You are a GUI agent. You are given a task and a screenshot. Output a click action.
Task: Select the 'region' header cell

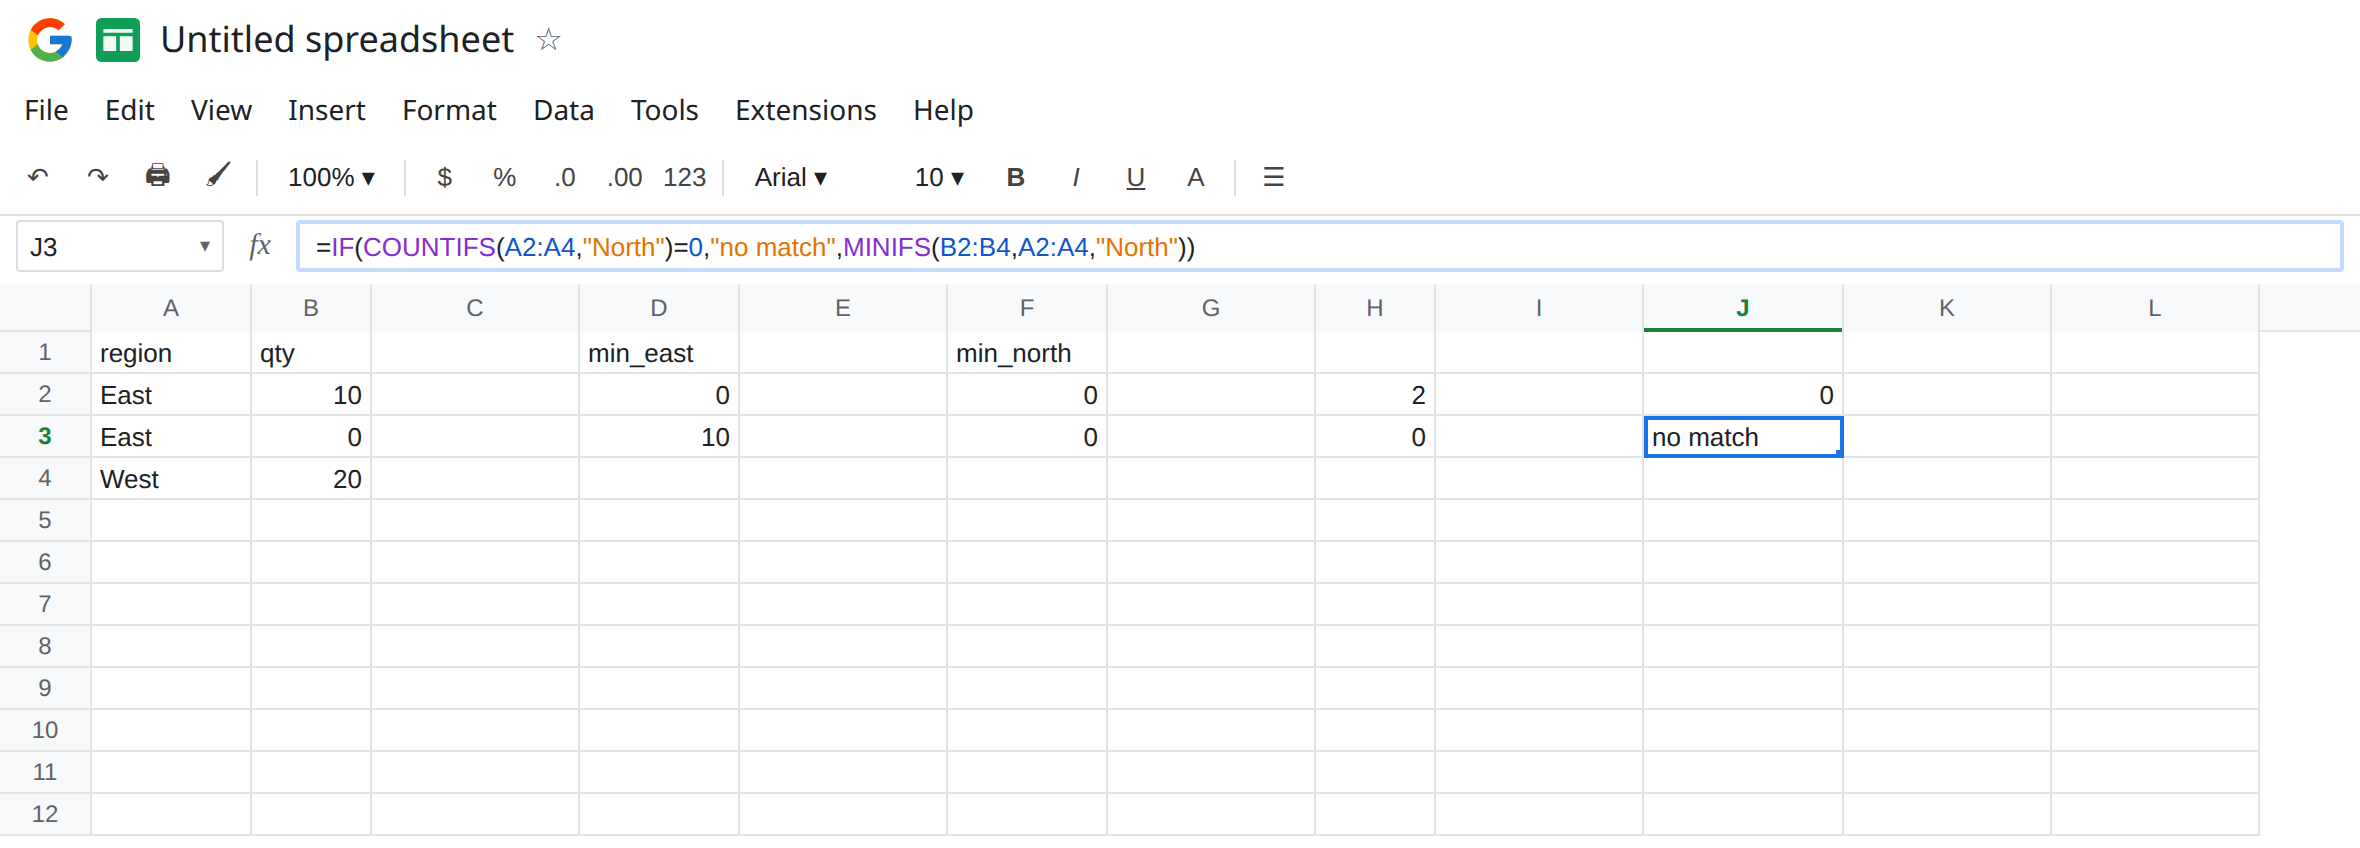170,353
